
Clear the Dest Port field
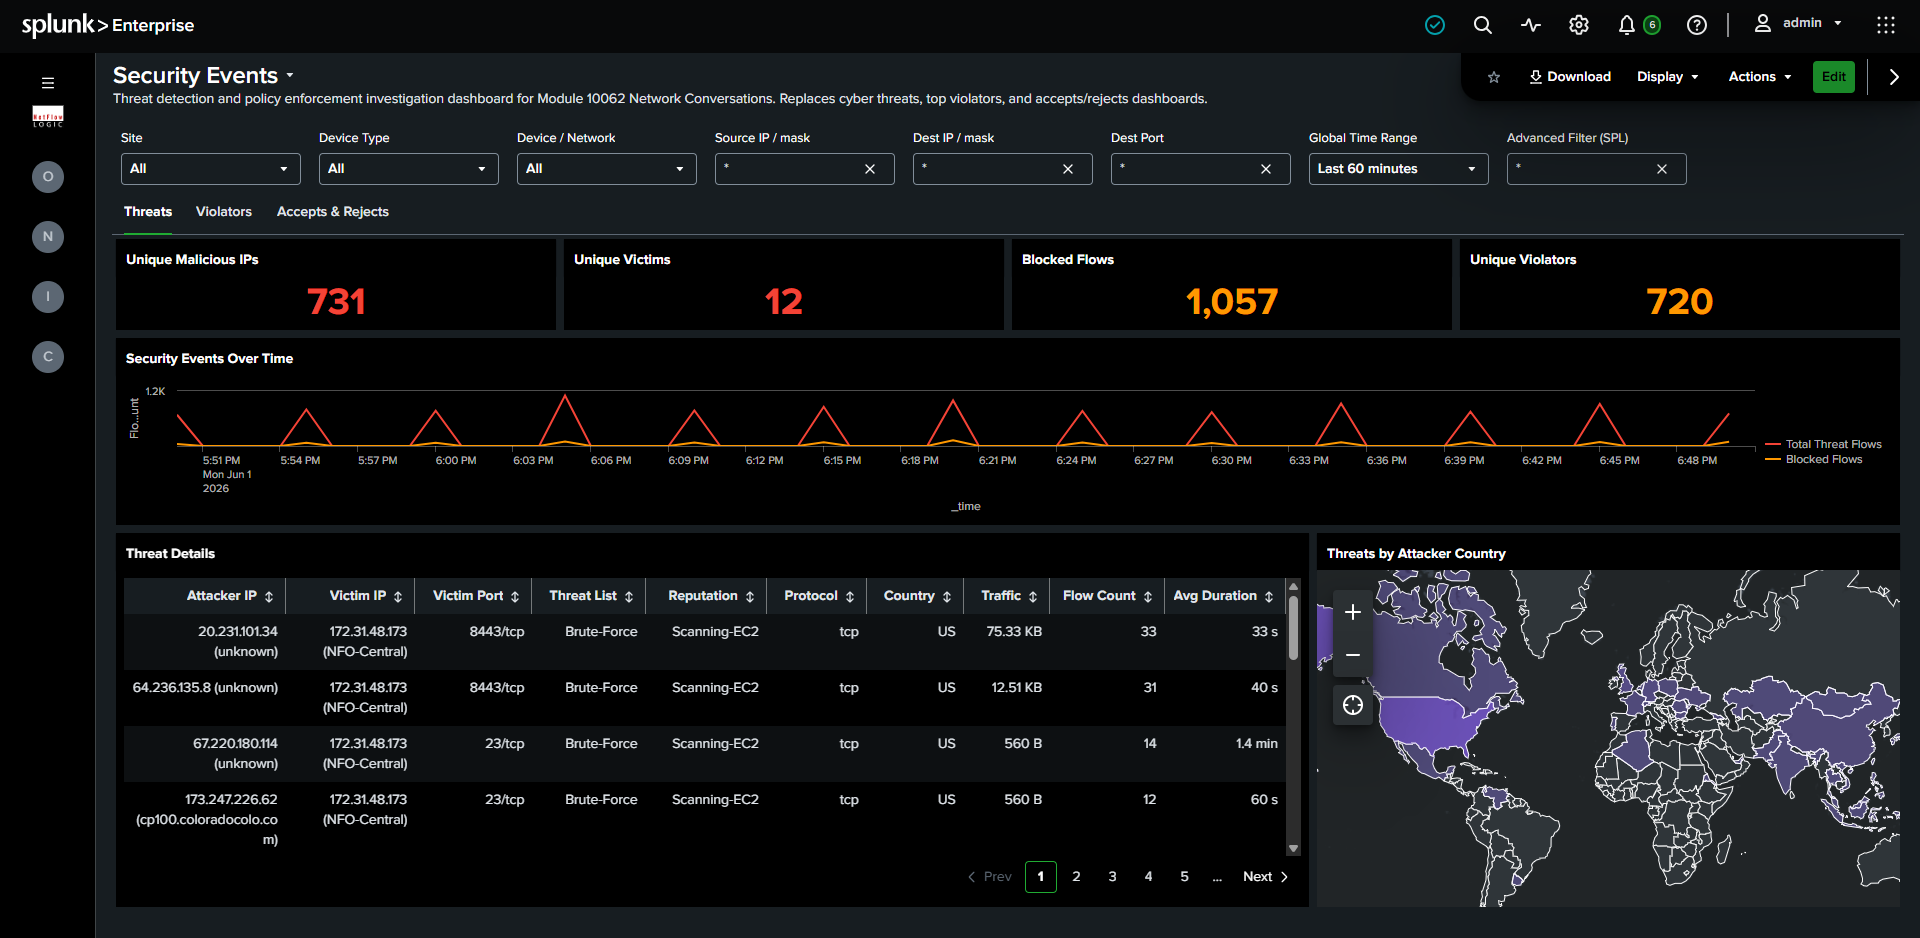(x=1266, y=169)
